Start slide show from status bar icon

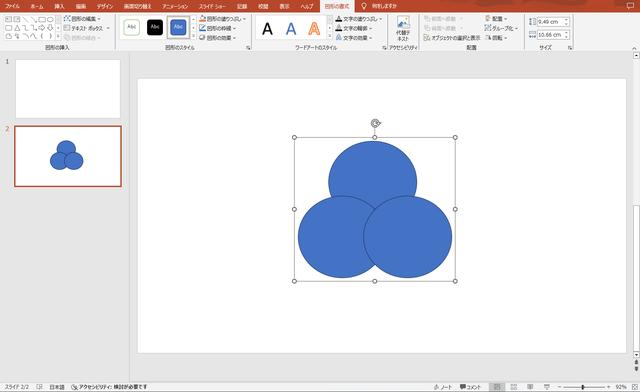[x=547, y=387]
